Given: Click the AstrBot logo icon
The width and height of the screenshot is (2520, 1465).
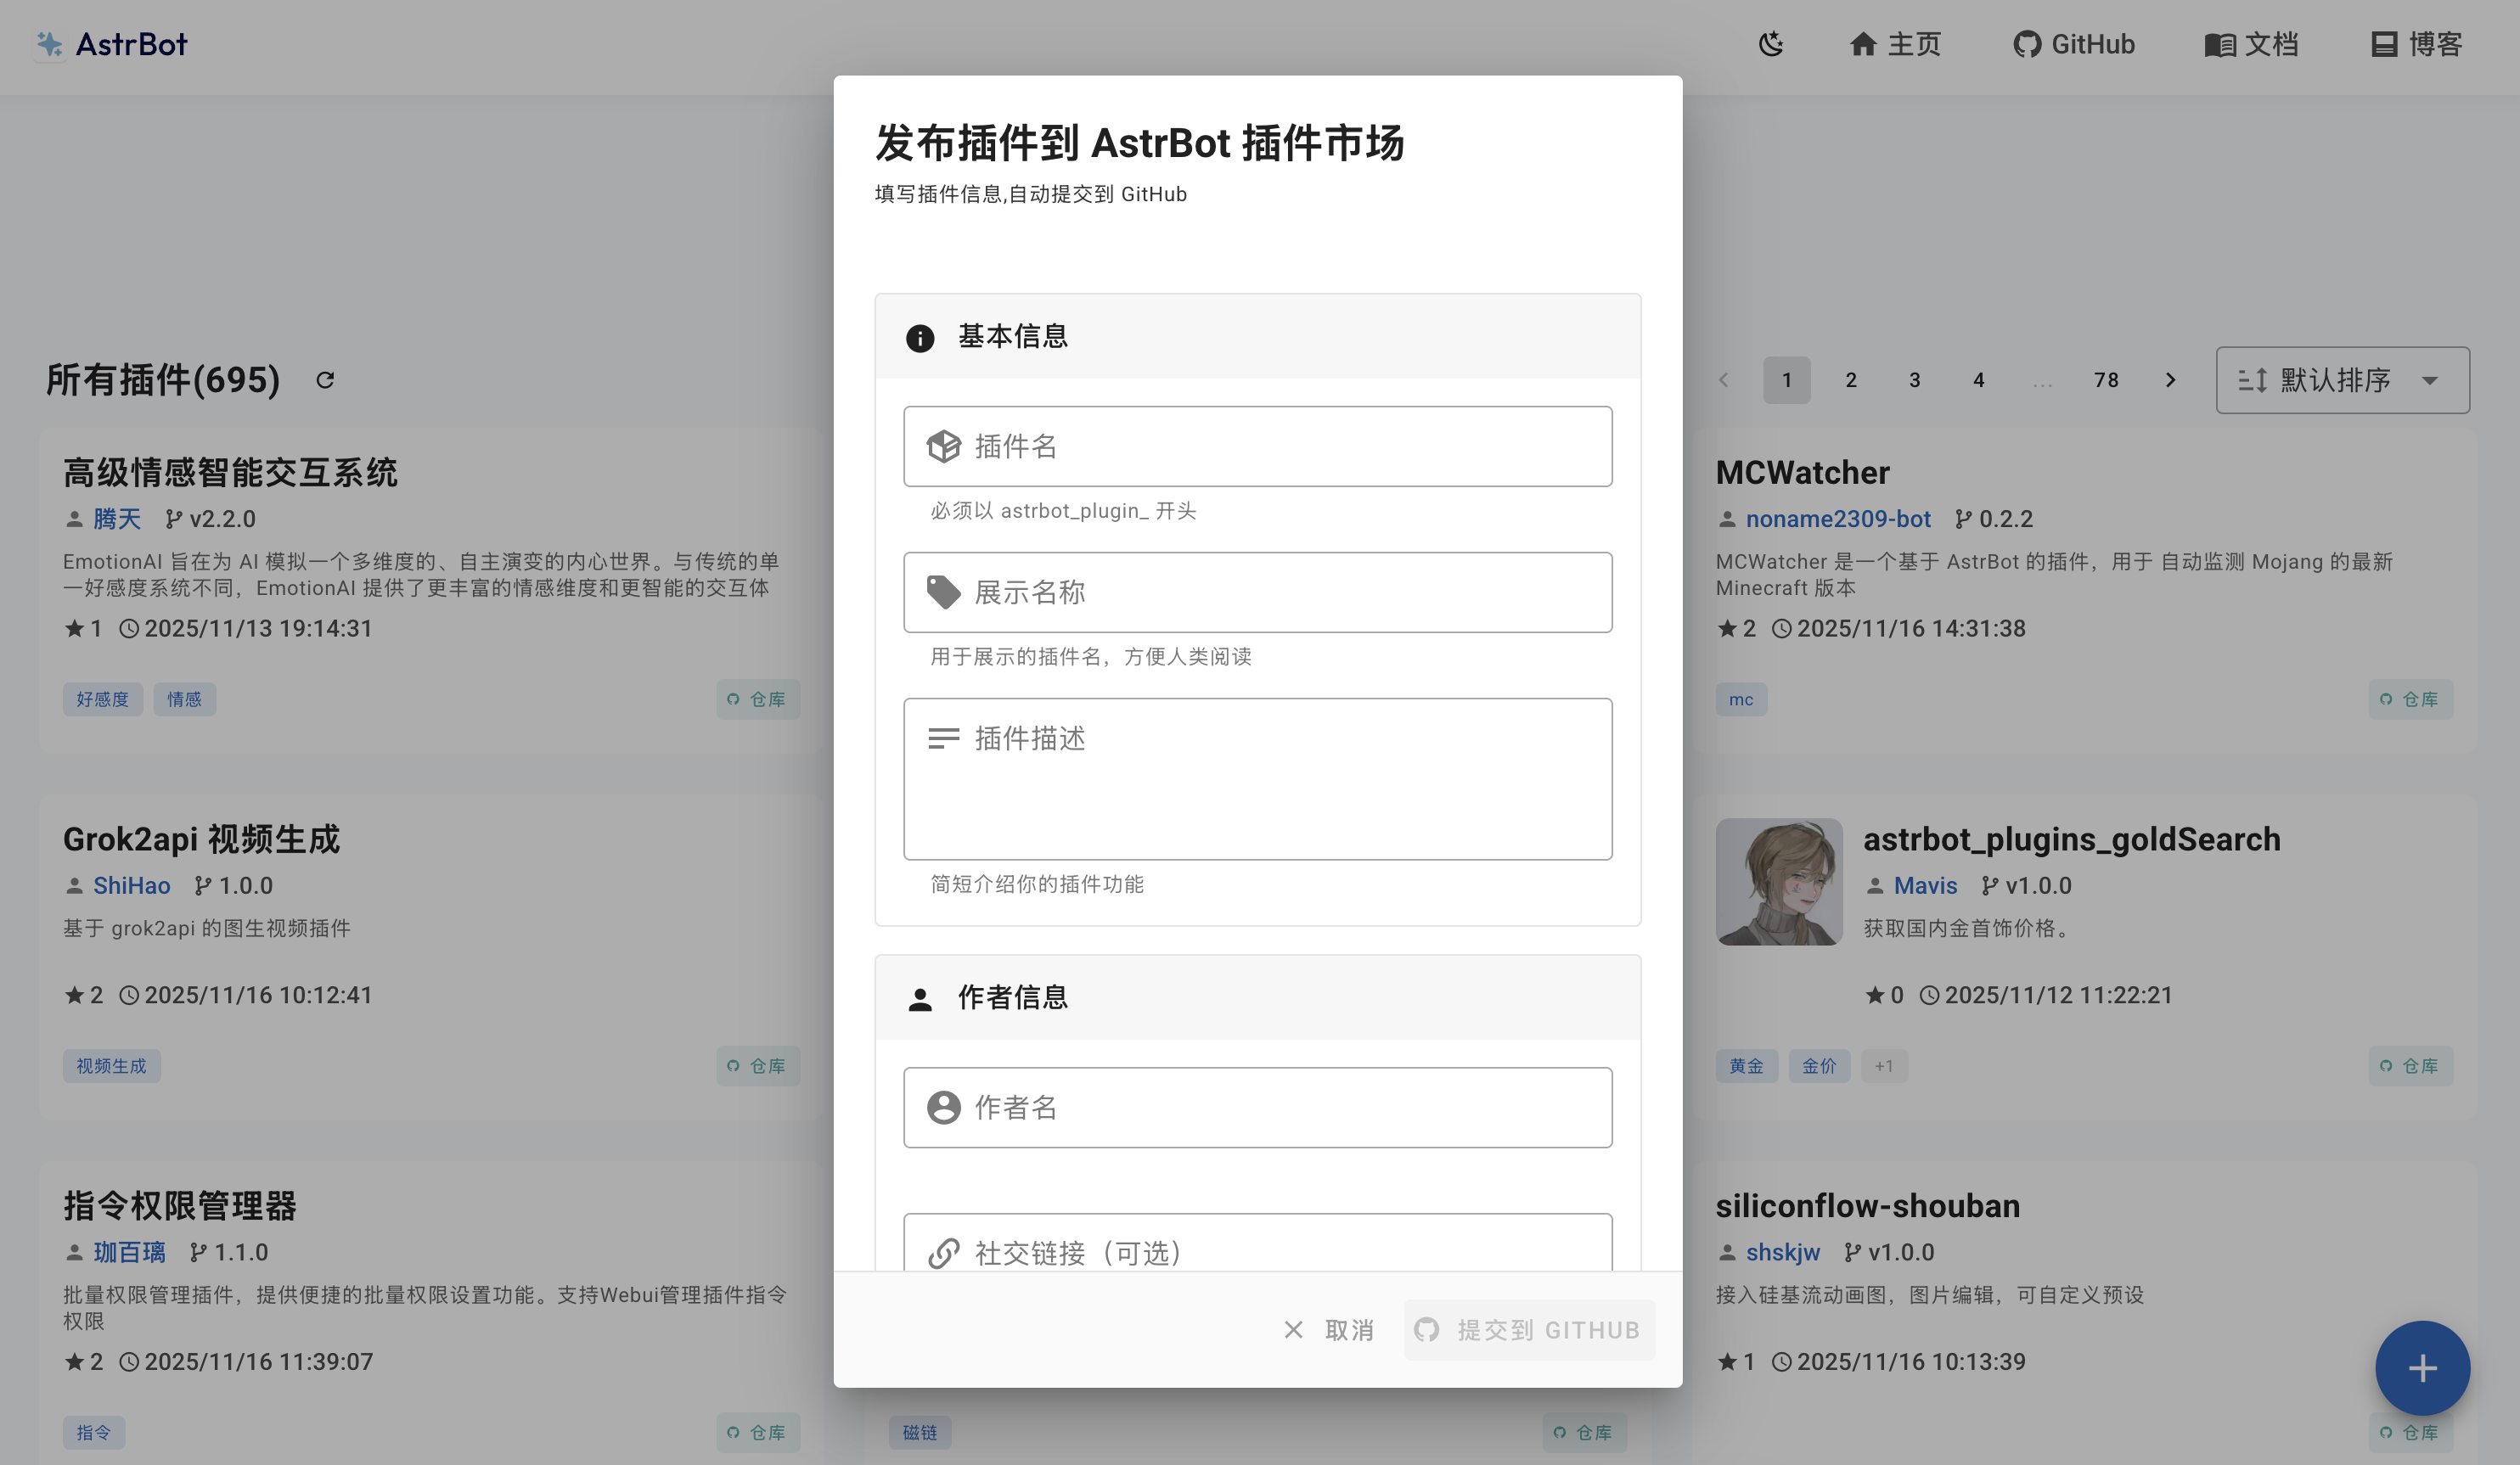Looking at the screenshot, I should click(49, 44).
